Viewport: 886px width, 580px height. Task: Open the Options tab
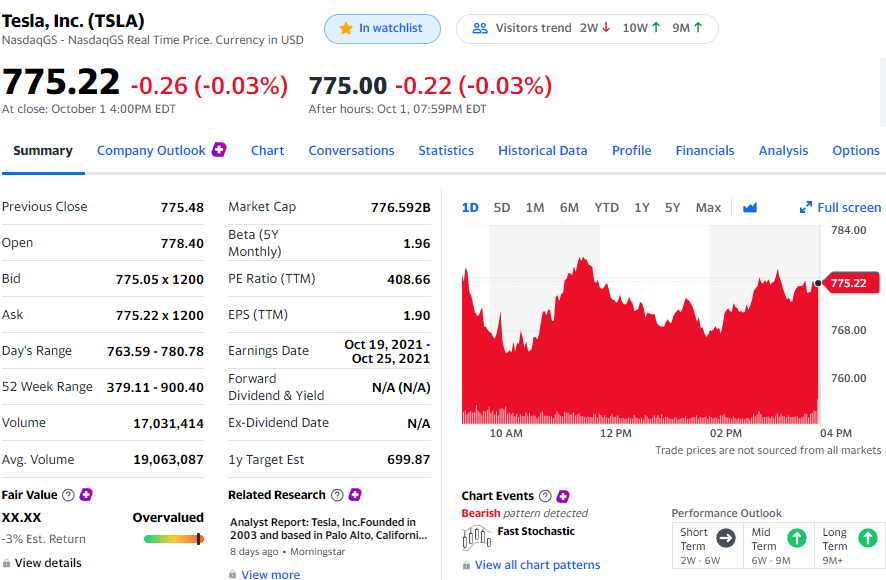point(855,150)
